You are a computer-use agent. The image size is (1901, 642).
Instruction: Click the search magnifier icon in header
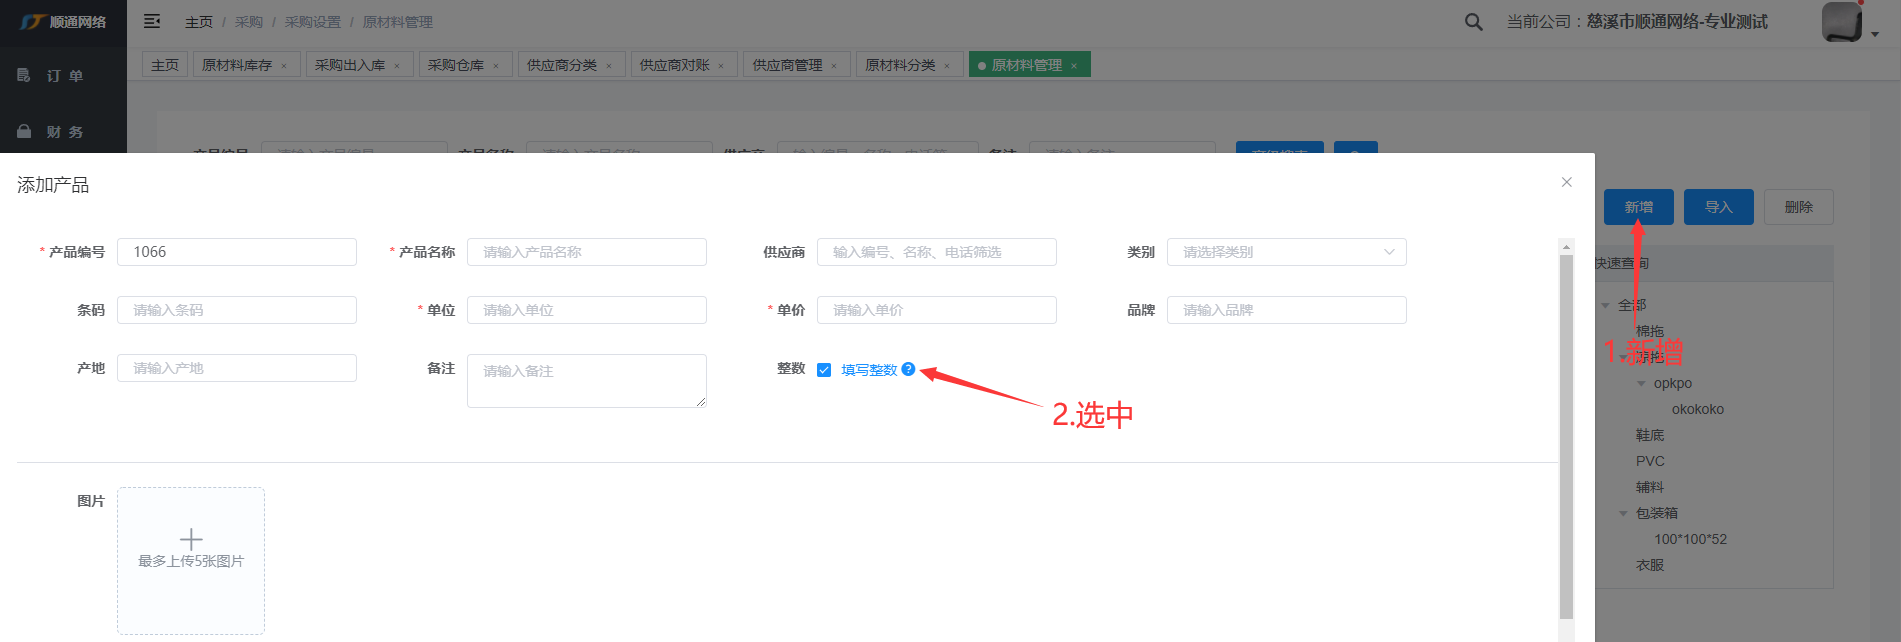1473,22
